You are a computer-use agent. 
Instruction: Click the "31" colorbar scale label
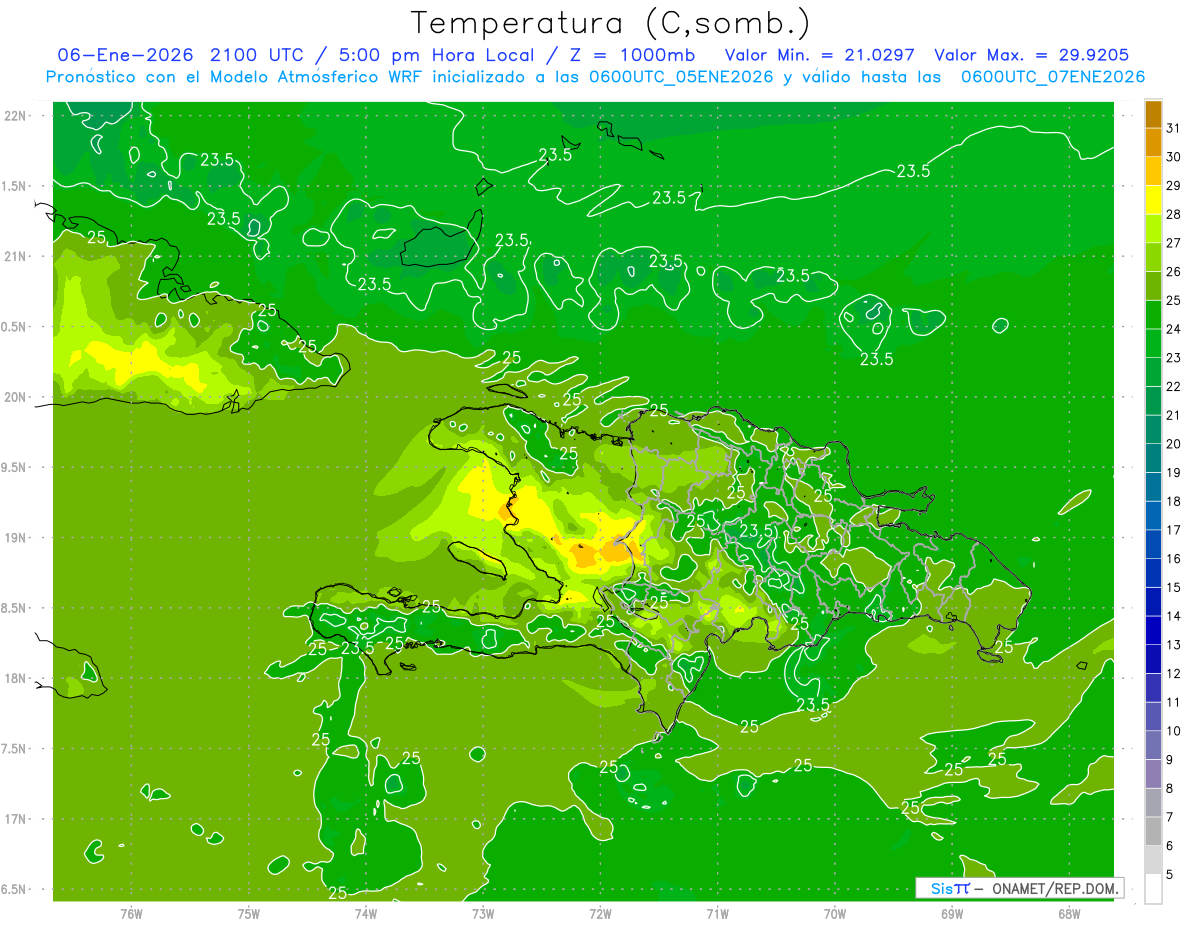[1174, 128]
